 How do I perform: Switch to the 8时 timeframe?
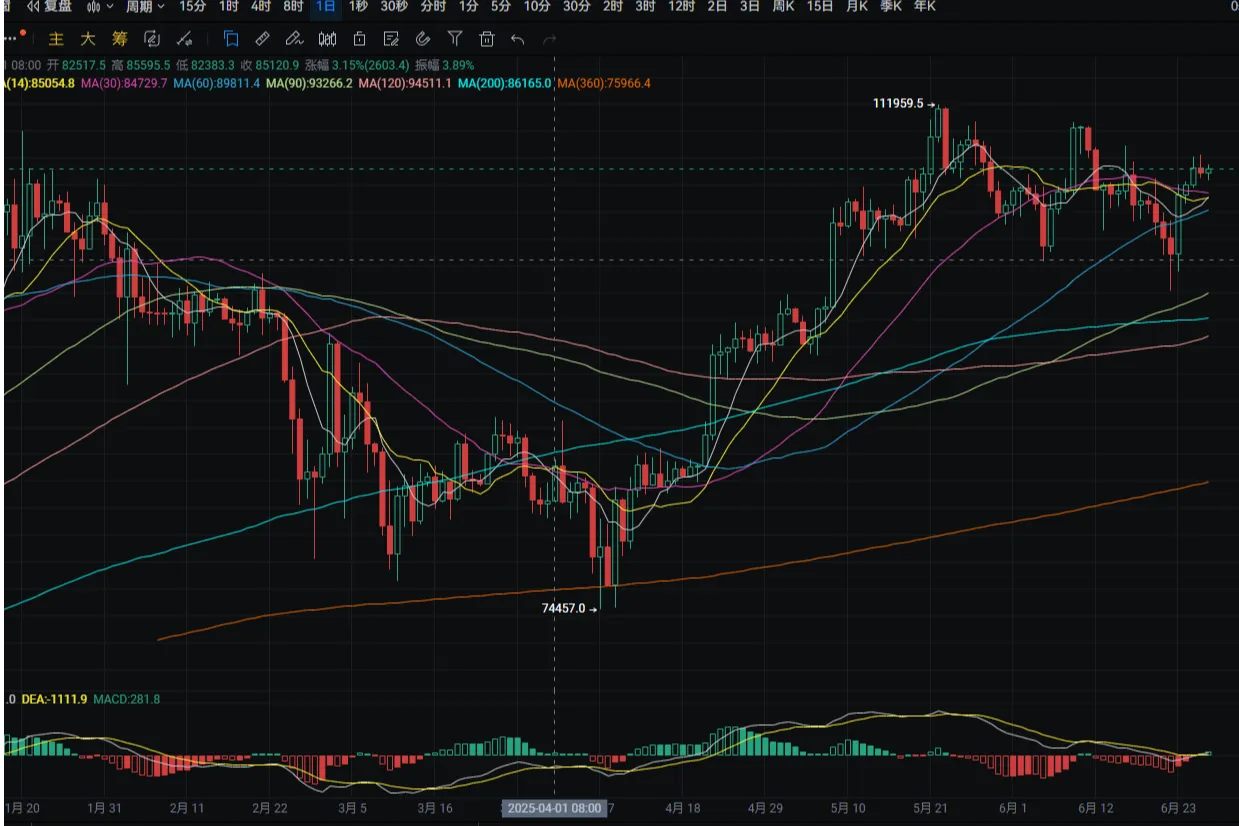tap(293, 6)
